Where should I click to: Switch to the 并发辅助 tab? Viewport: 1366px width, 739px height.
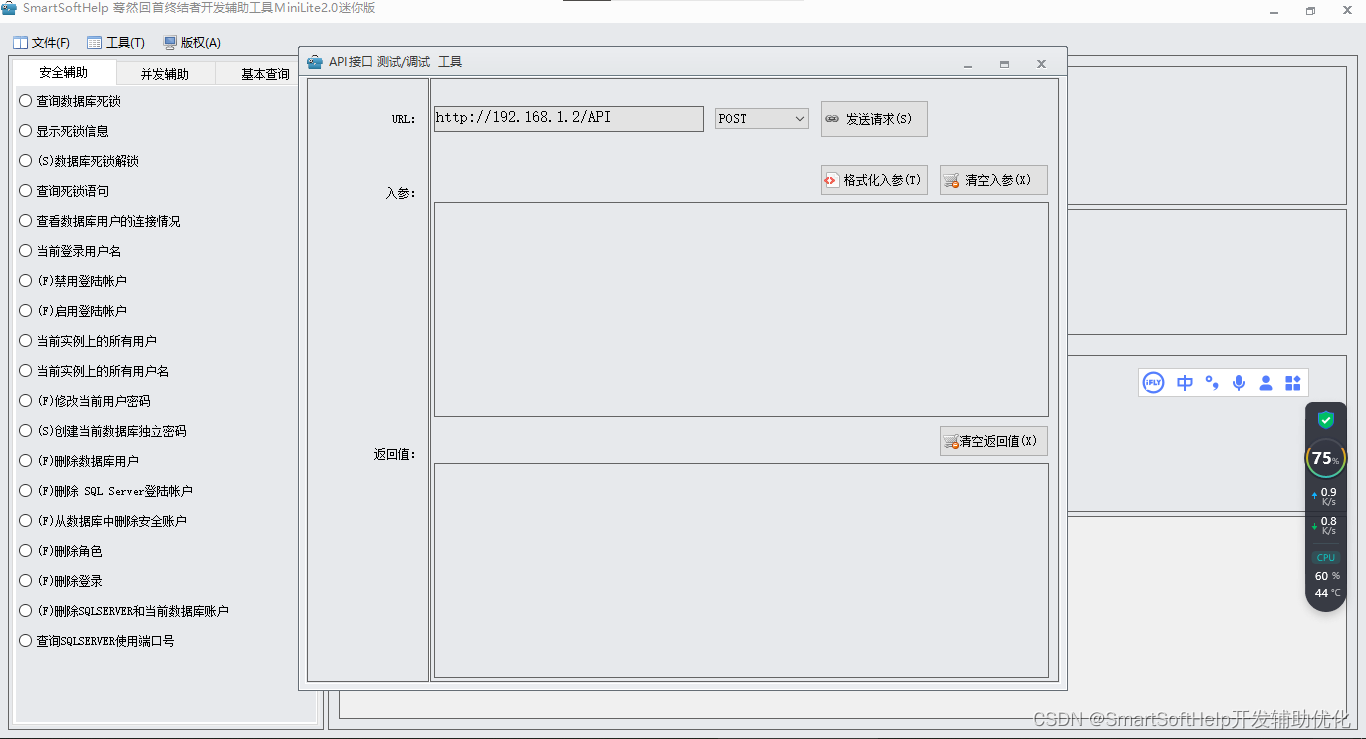tap(165, 74)
